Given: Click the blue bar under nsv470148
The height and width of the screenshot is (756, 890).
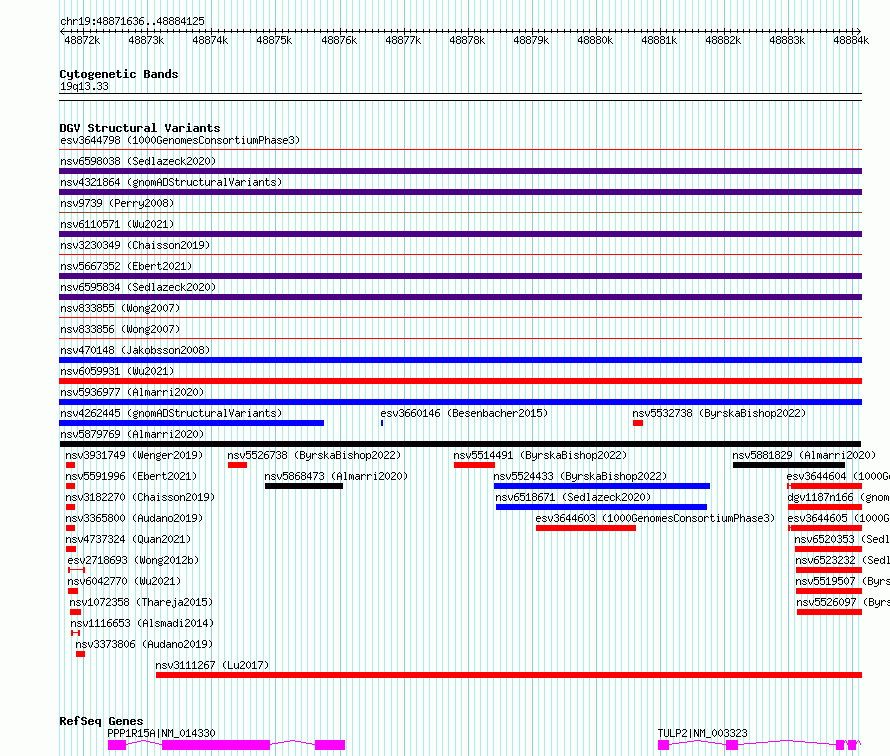Looking at the screenshot, I should 460,360.
